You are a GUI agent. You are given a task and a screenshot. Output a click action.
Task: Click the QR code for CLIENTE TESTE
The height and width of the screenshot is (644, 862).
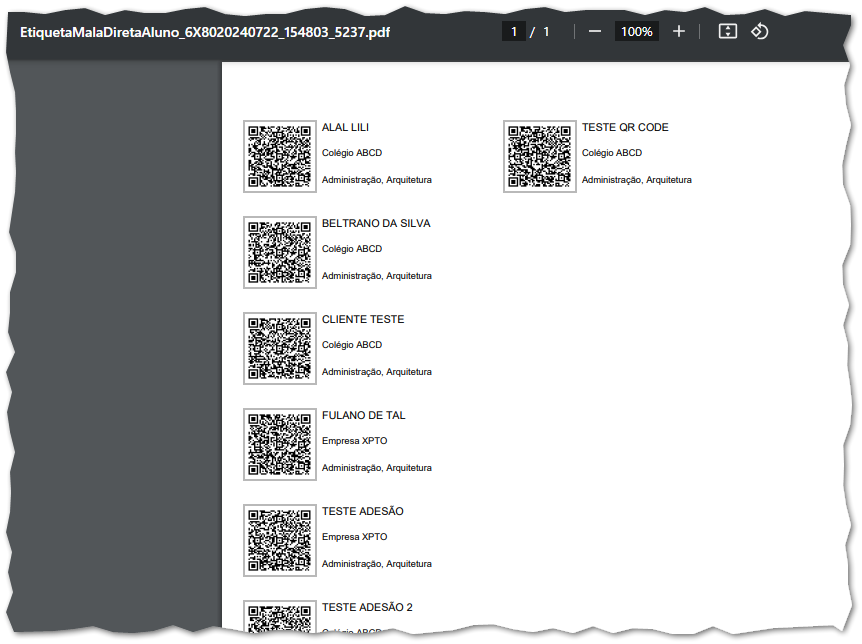click(280, 349)
